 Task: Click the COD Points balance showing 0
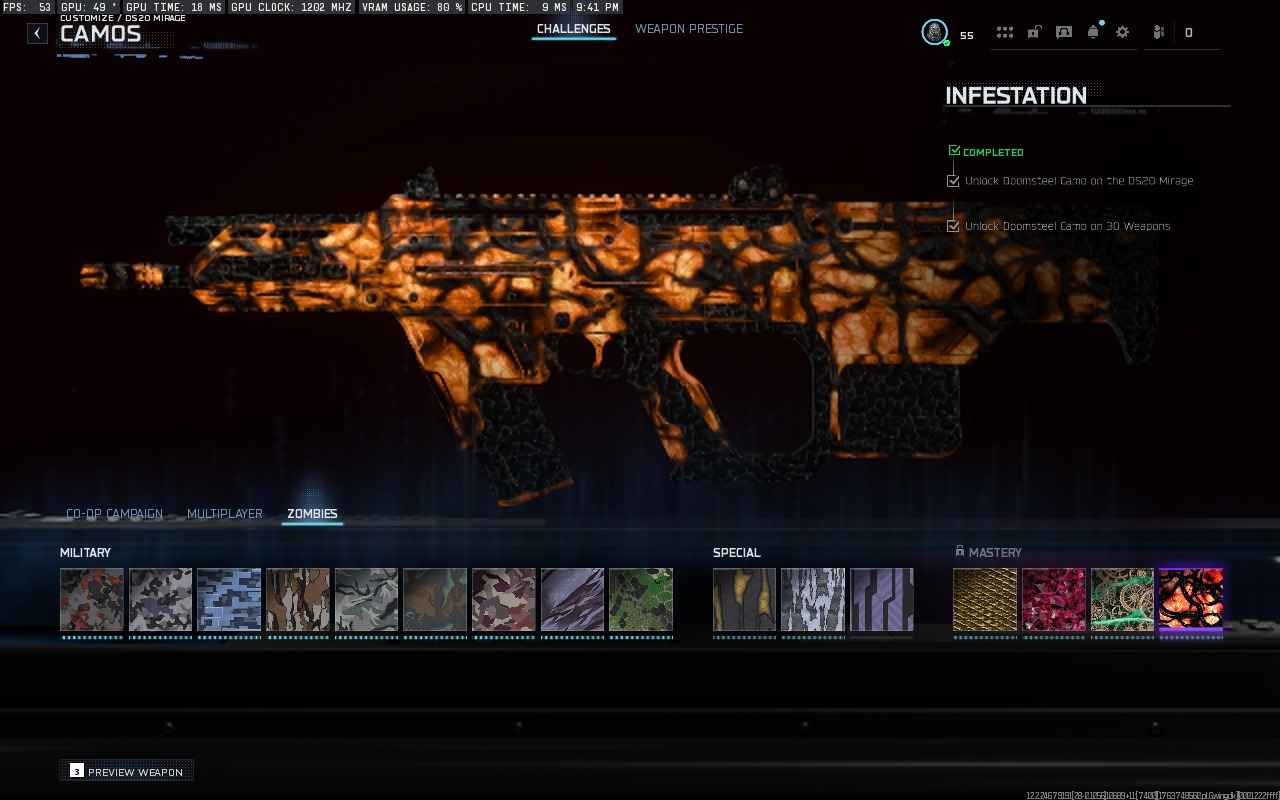click(x=1189, y=32)
